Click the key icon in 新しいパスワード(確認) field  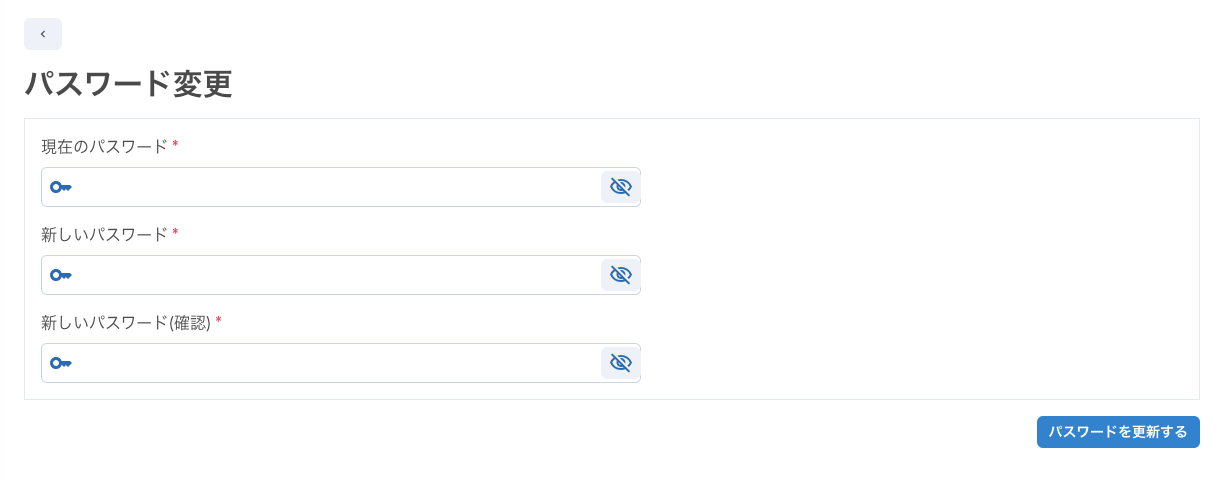coord(61,363)
